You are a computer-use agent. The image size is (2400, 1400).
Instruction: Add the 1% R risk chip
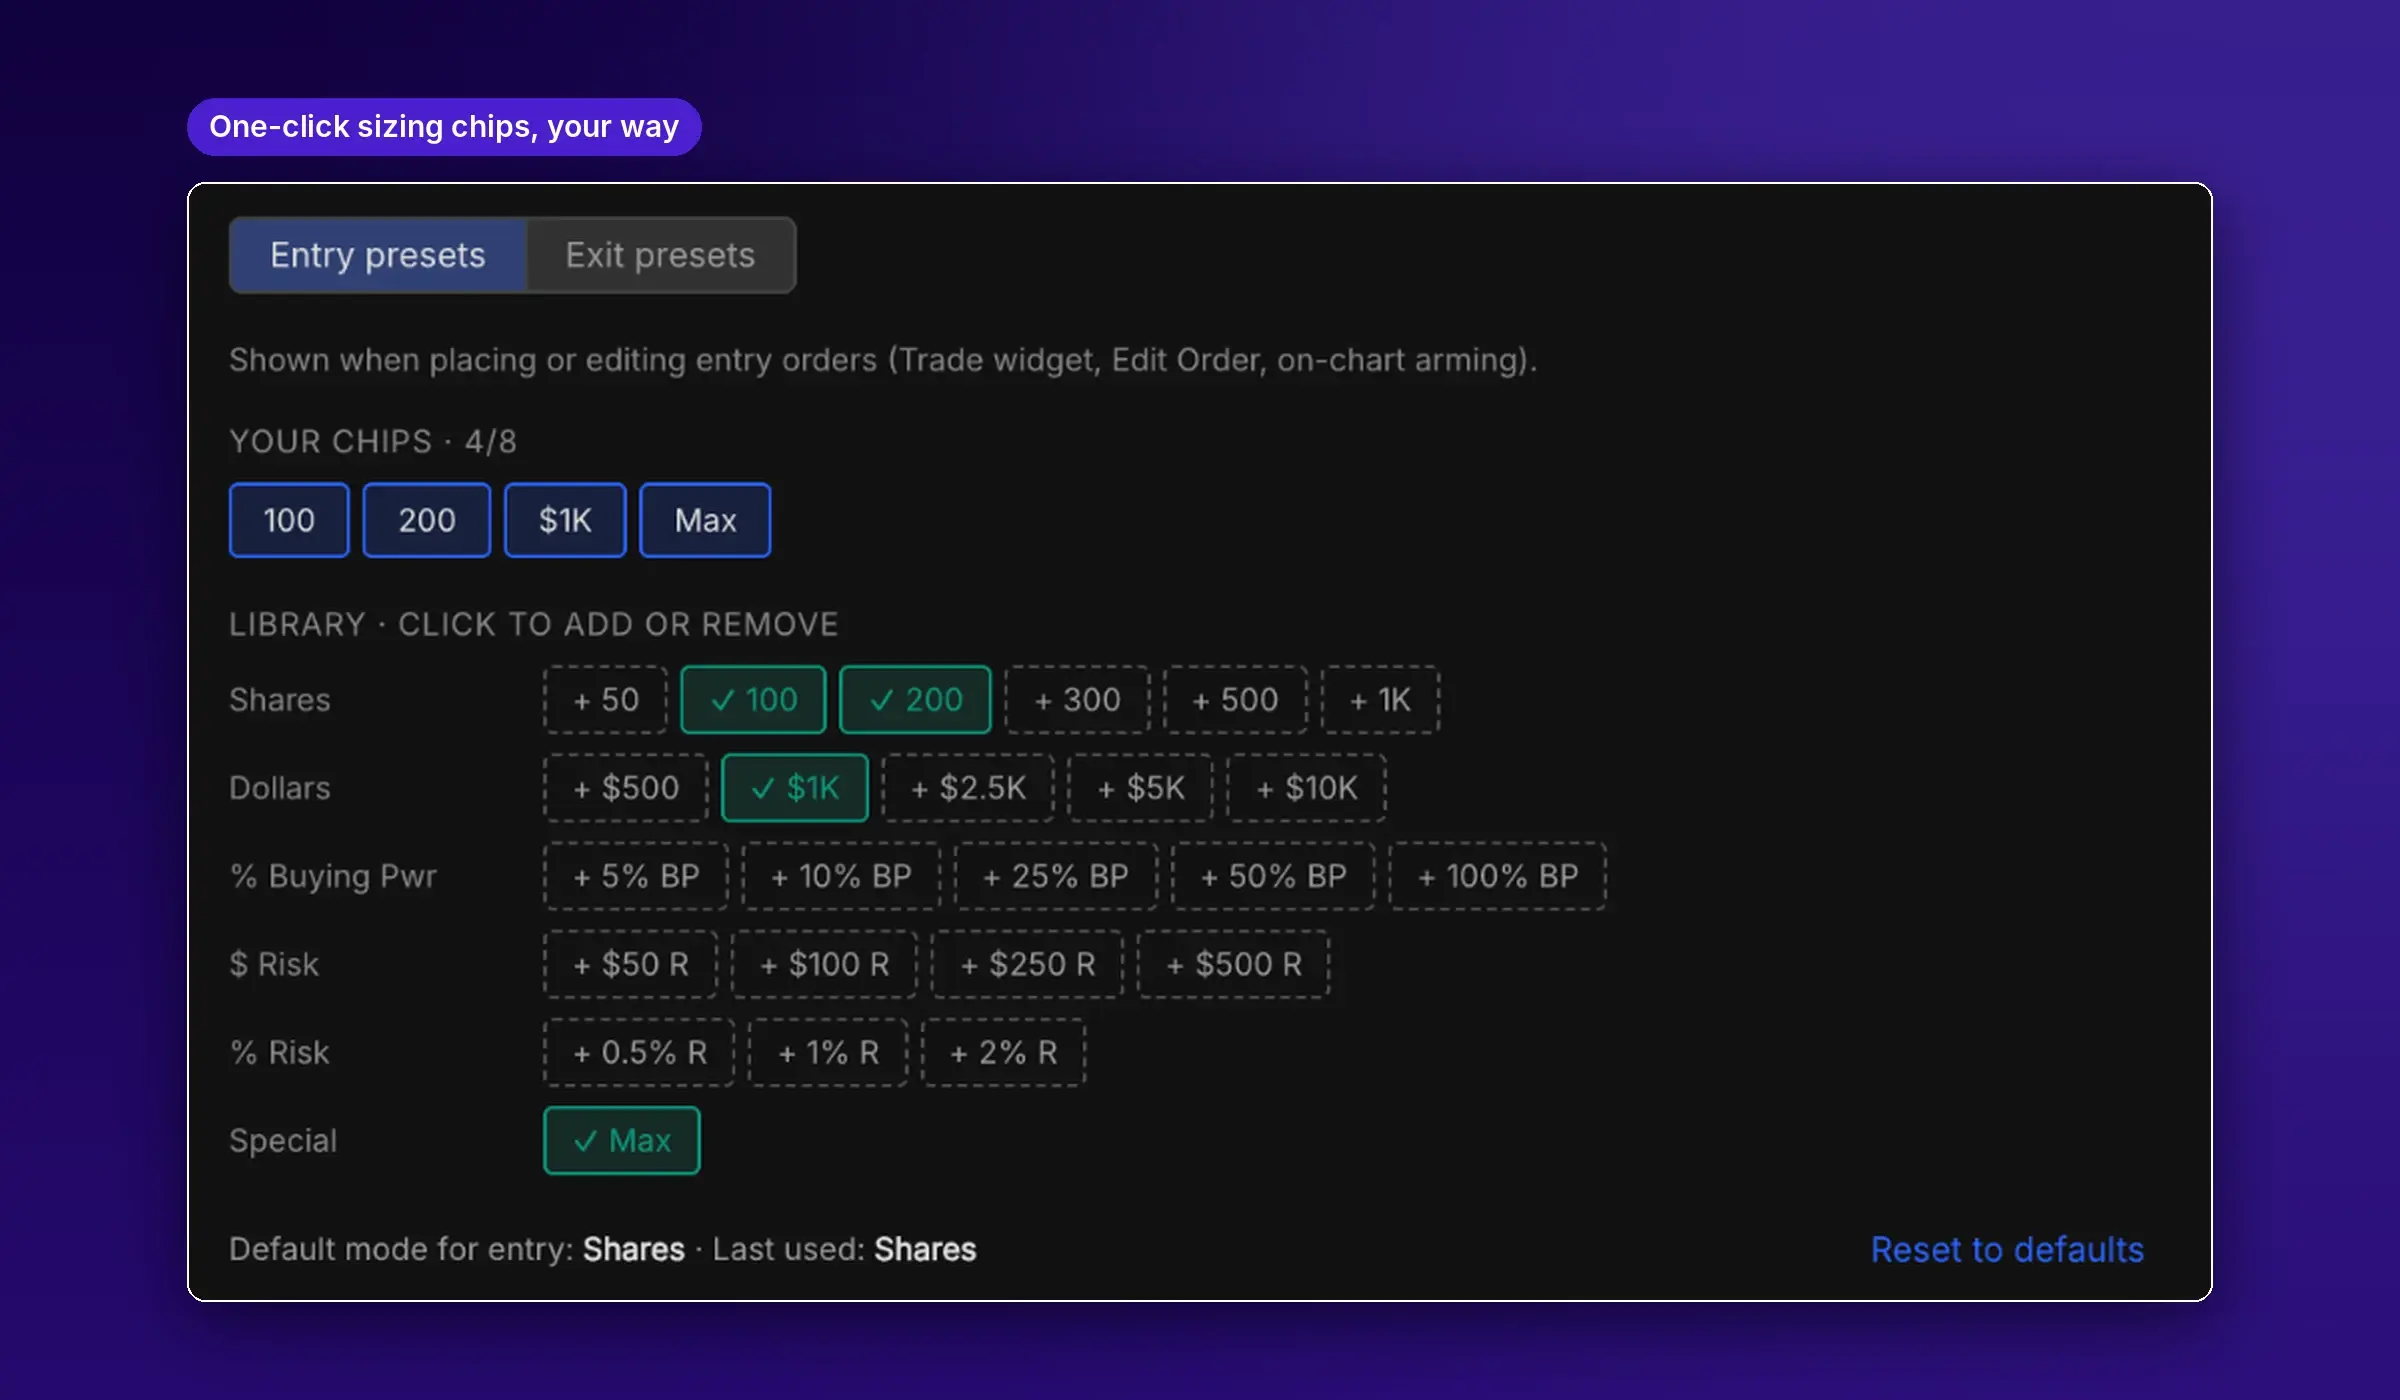(x=829, y=1052)
